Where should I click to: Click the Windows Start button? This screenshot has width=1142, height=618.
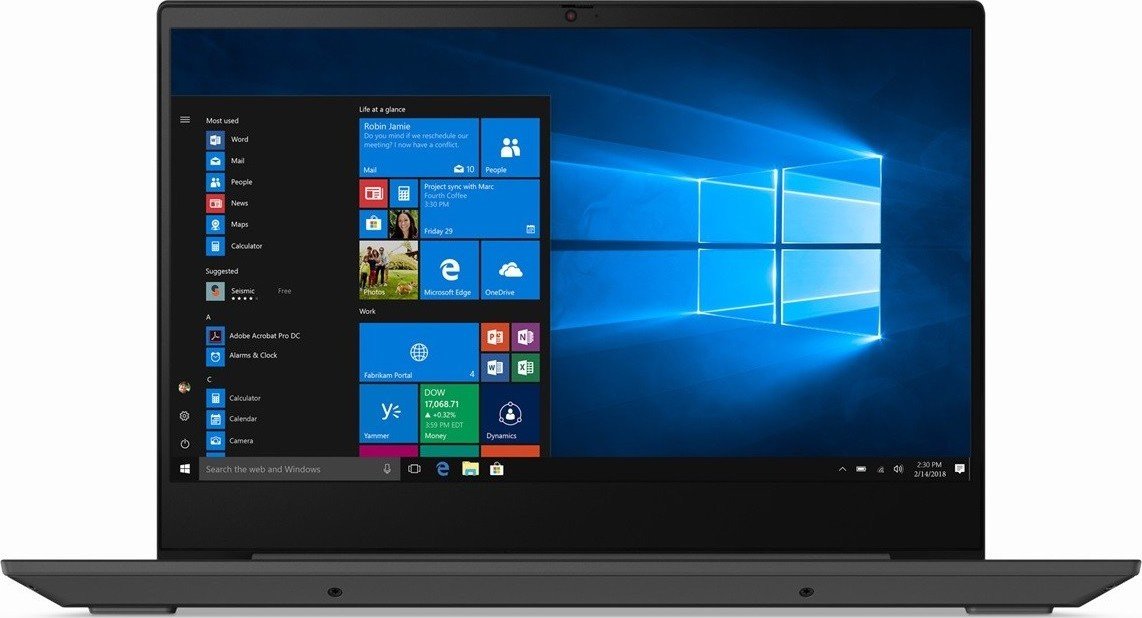185,470
